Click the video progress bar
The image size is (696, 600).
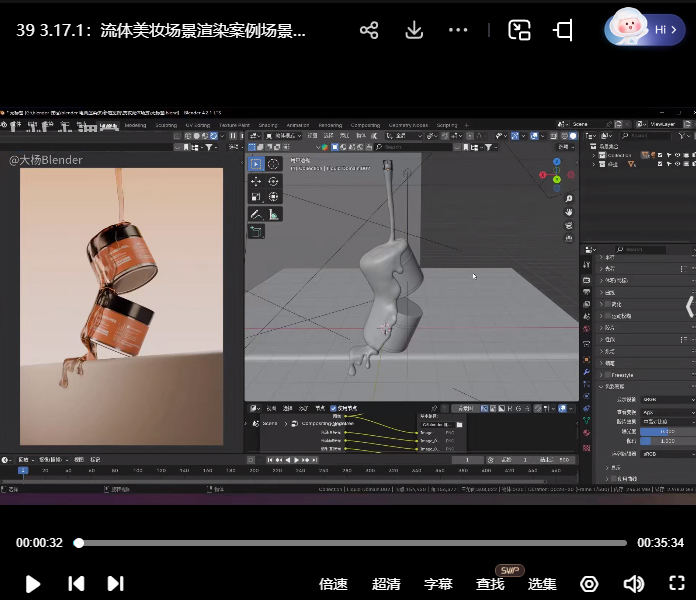pyautogui.click(x=350, y=543)
